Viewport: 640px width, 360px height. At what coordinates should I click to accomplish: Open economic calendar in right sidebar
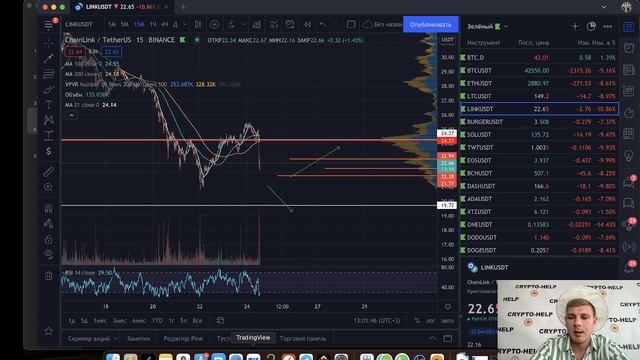pyautogui.click(x=629, y=133)
